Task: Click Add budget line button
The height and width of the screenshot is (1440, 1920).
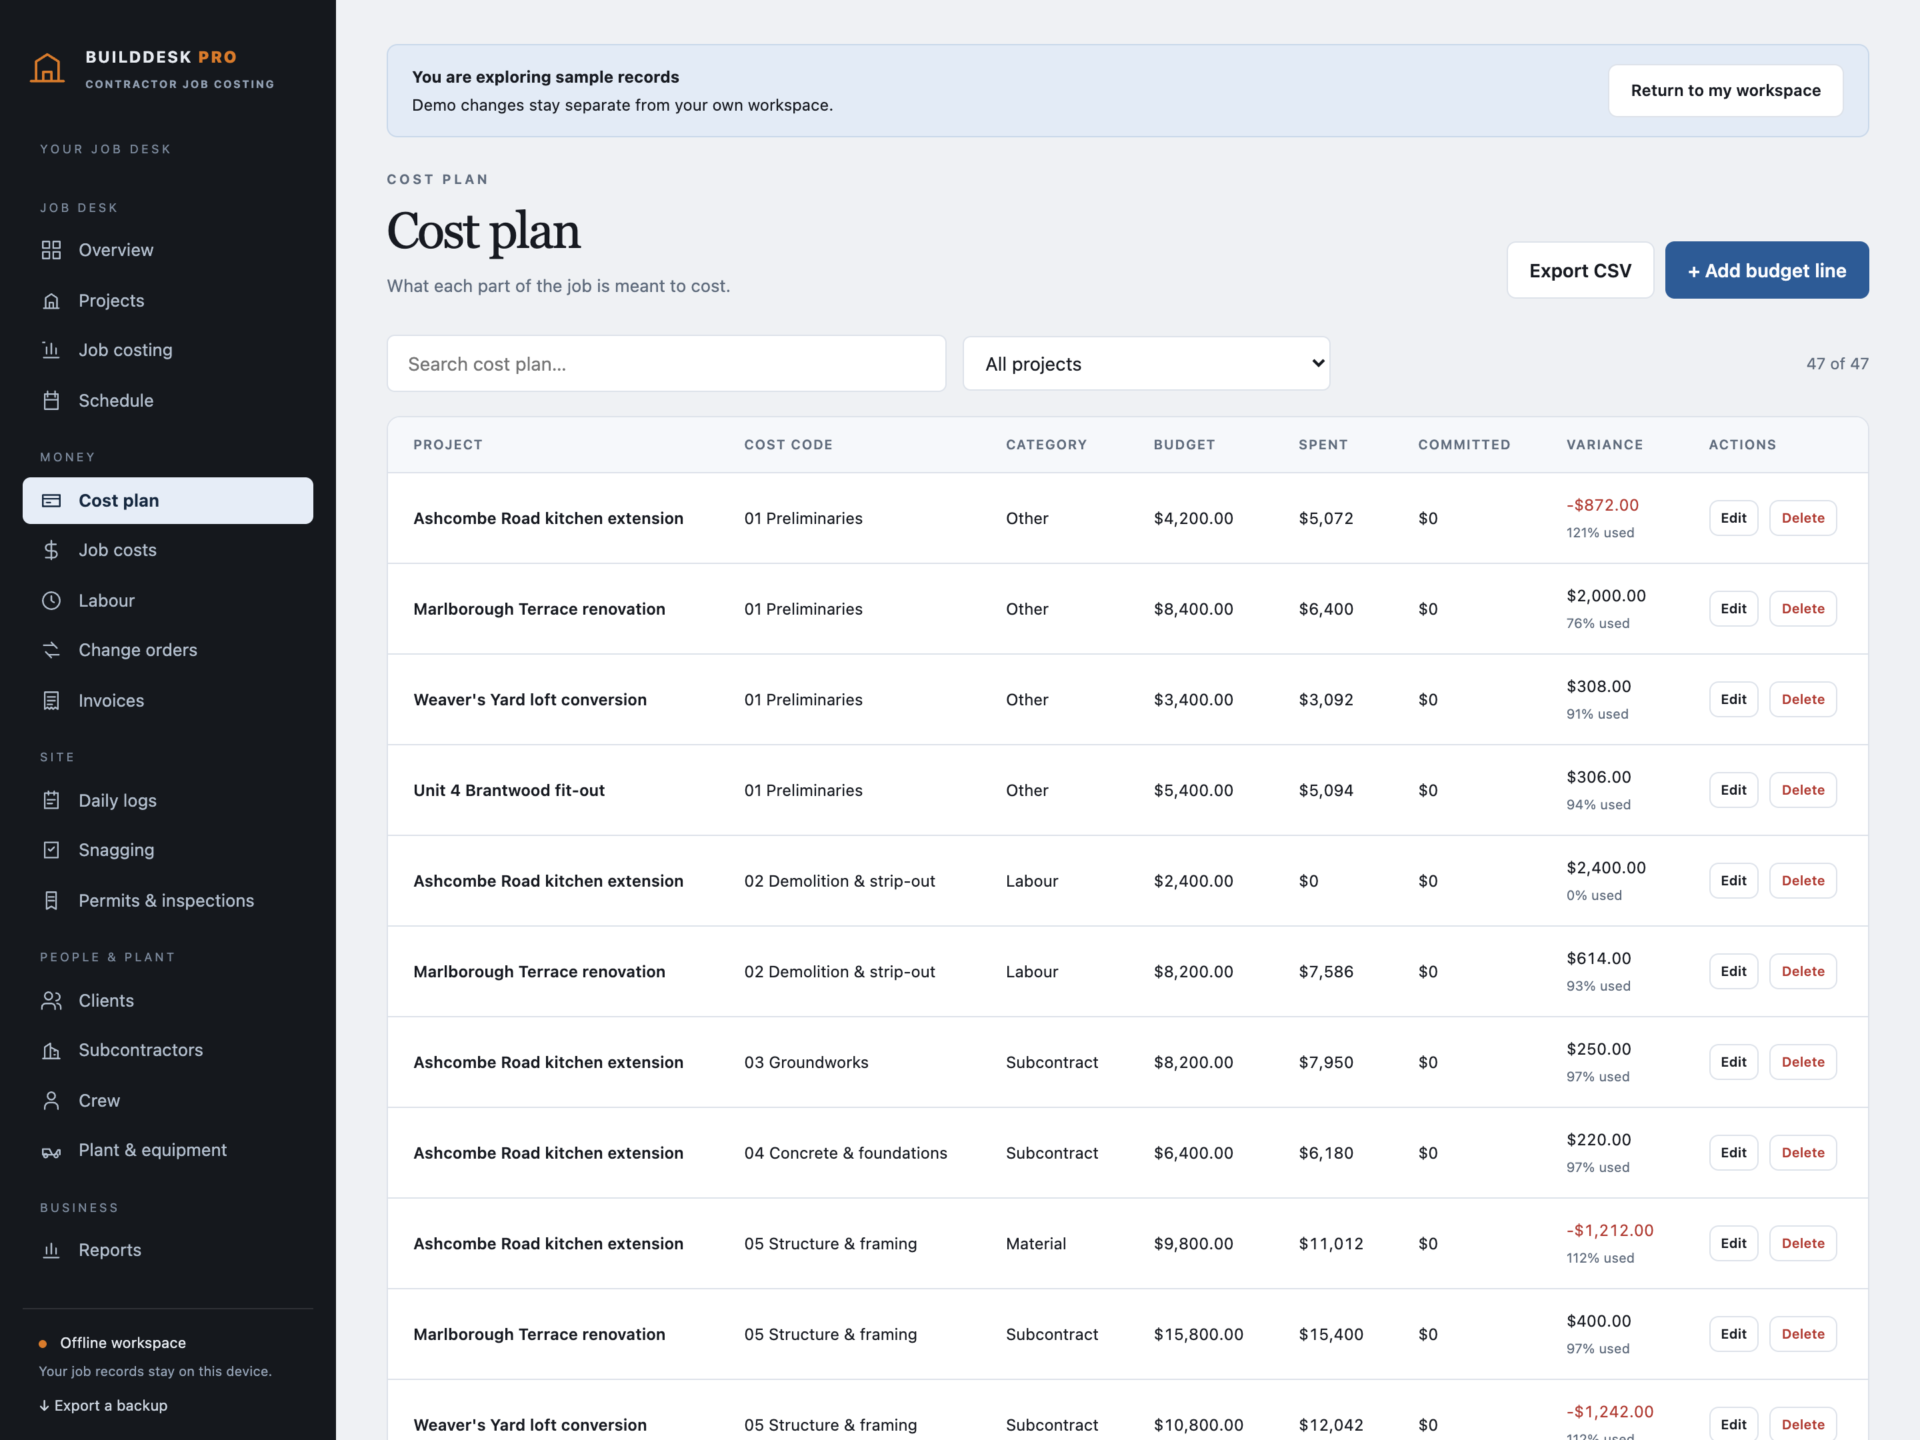Action: [1766, 270]
